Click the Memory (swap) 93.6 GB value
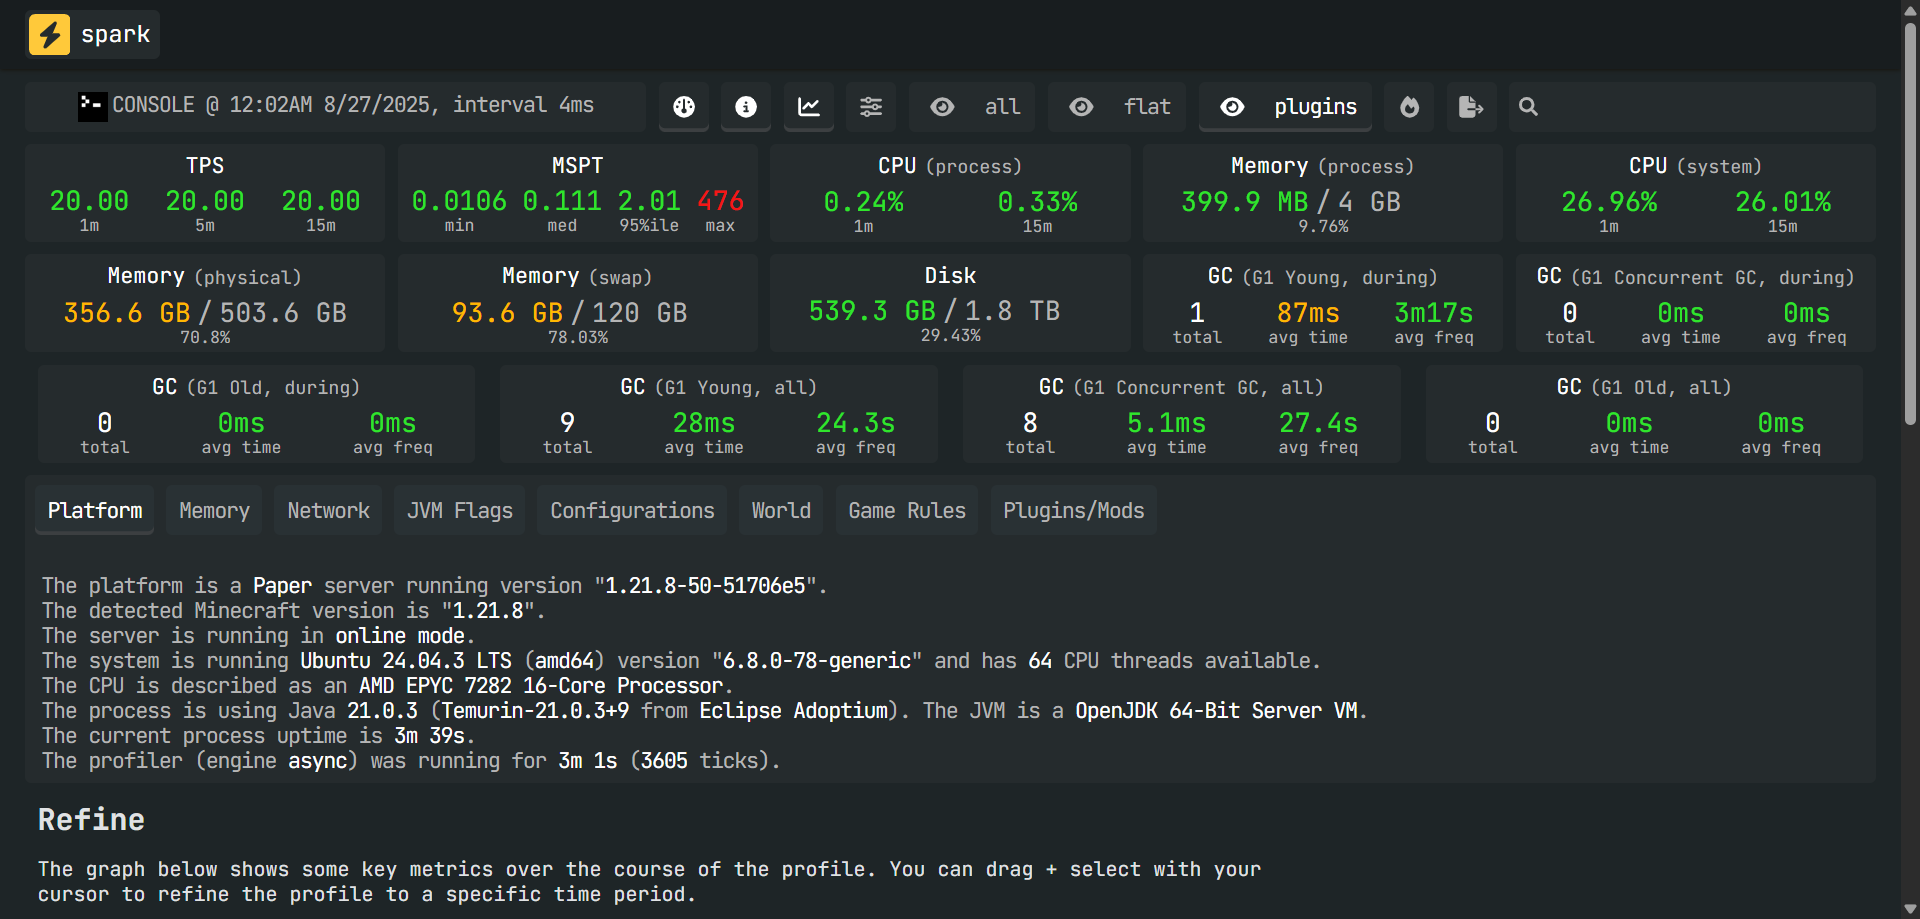This screenshot has width=1920, height=919. 507,313
